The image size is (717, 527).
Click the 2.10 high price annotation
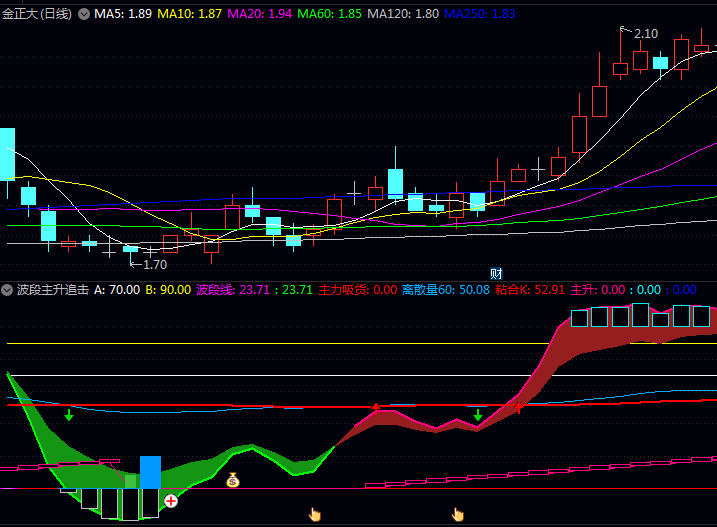click(x=645, y=33)
